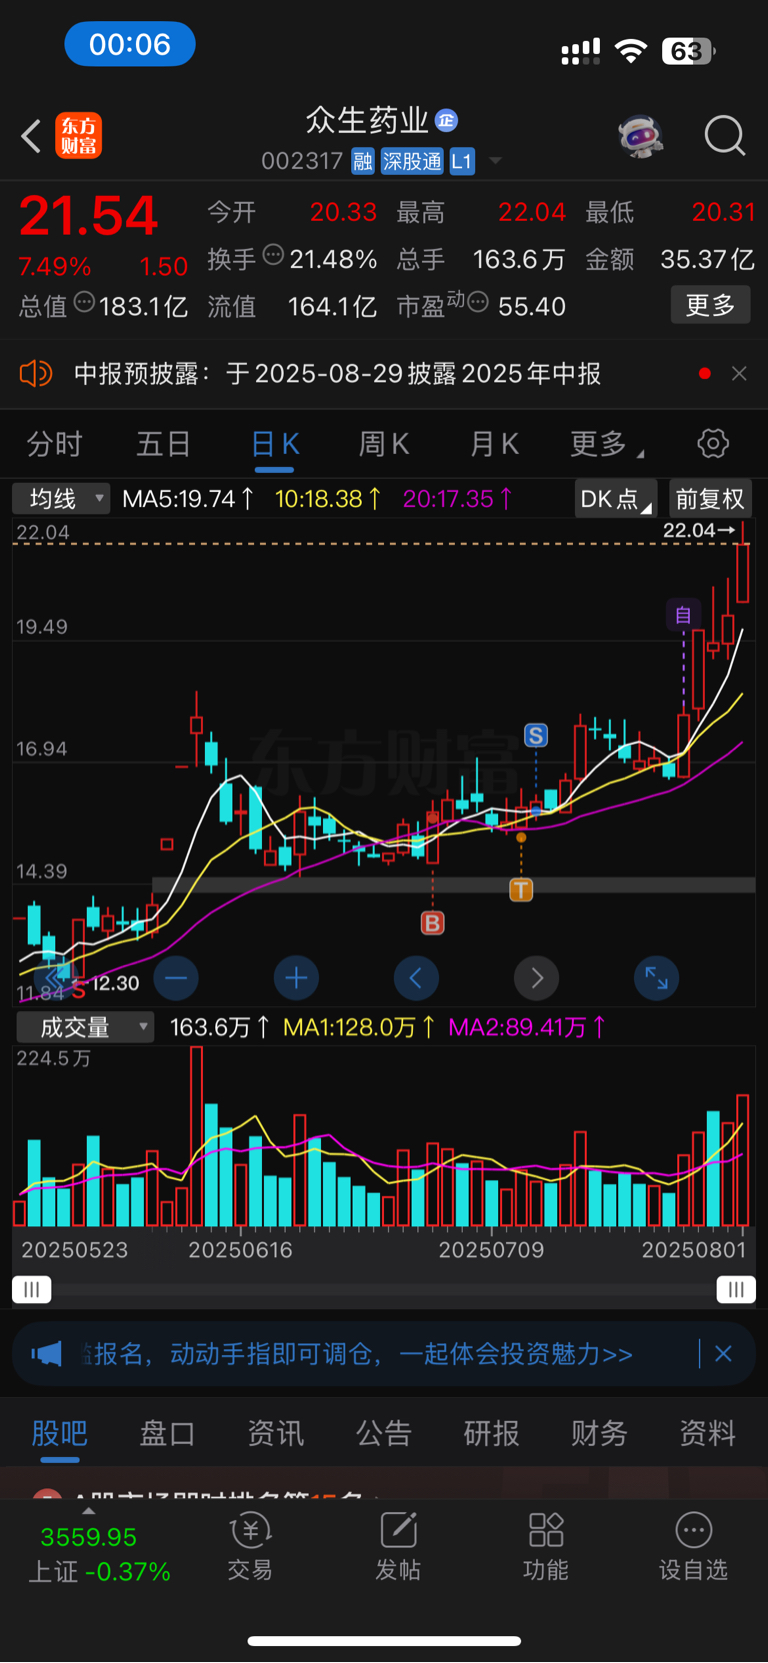
Task: Enter fullscreen chart with expand icon
Action: pyautogui.click(x=656, y=978)
